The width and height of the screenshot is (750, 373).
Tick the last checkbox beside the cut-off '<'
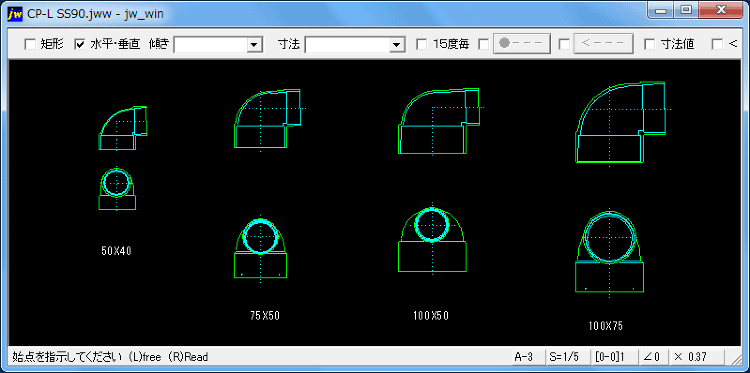(717, 44)
